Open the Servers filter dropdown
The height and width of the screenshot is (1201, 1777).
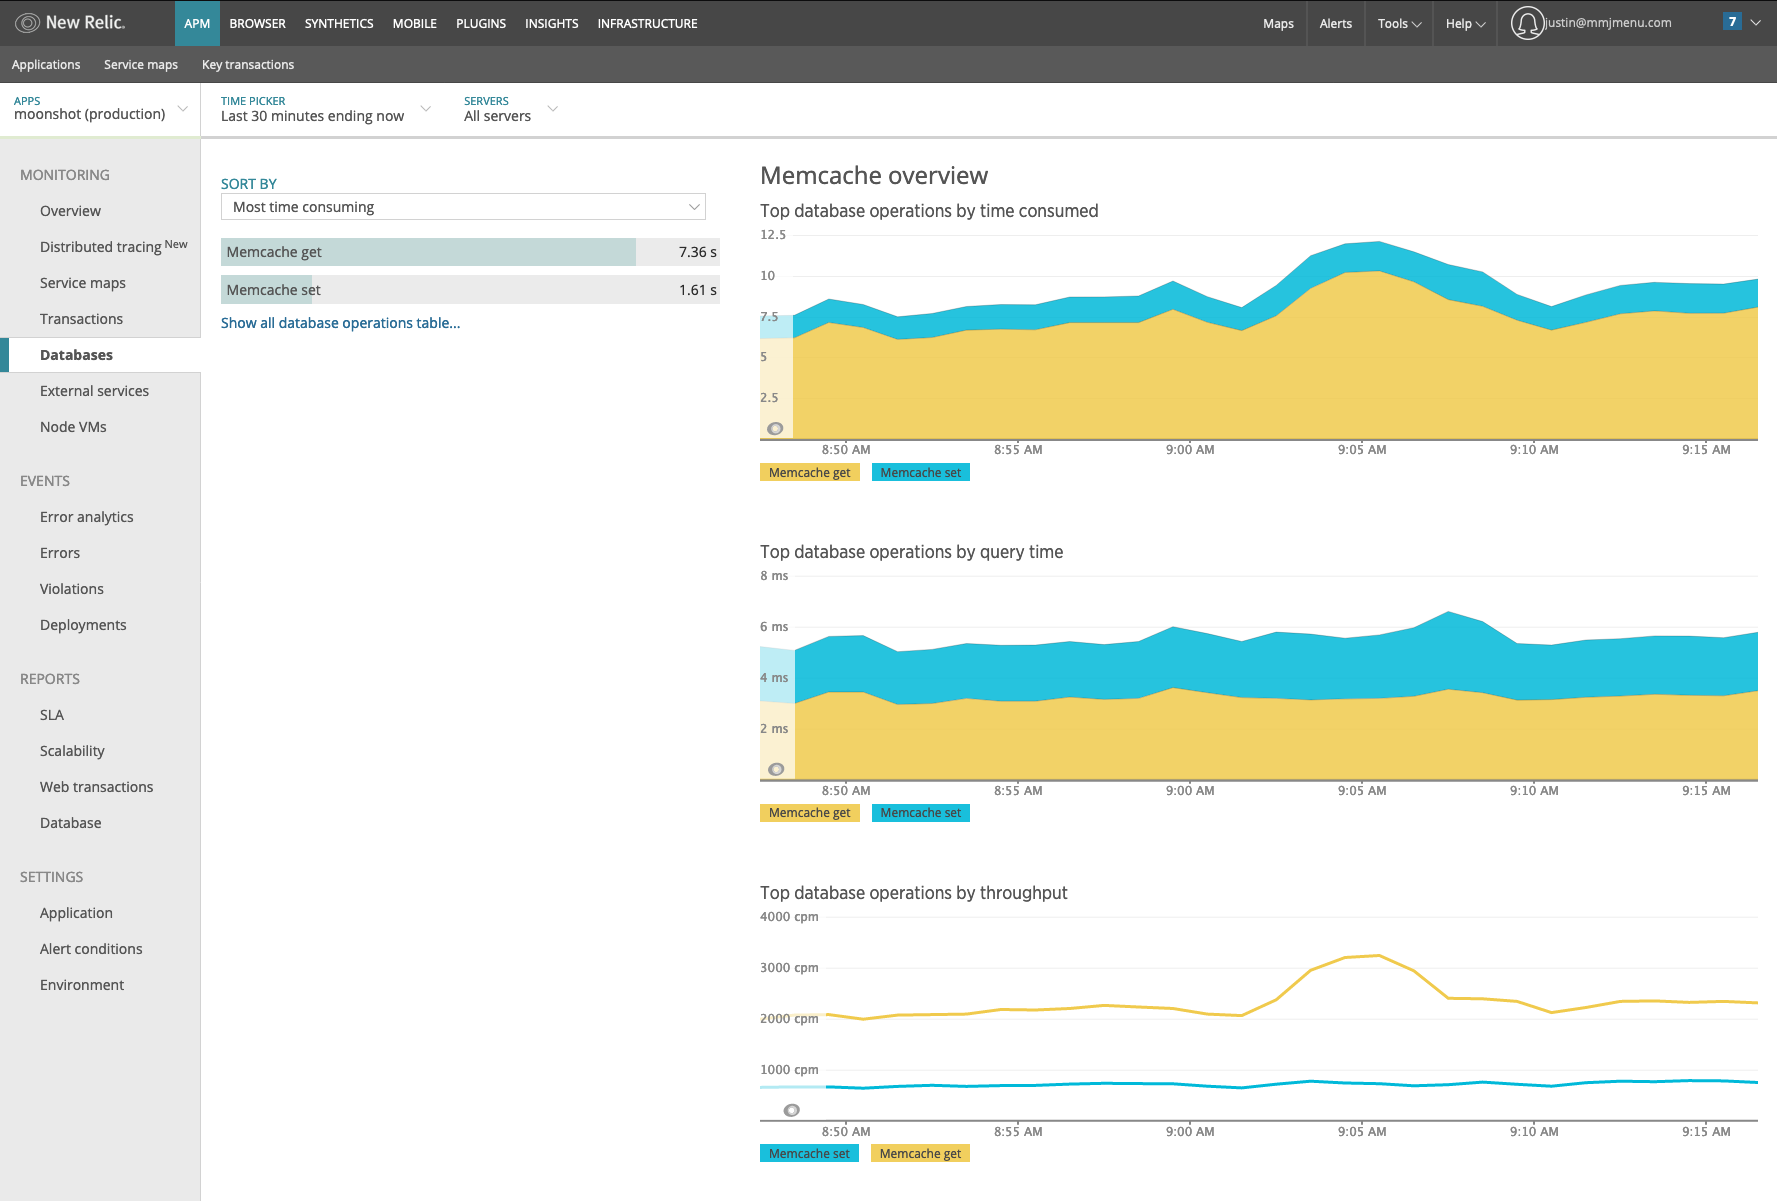tap(510, 109)
